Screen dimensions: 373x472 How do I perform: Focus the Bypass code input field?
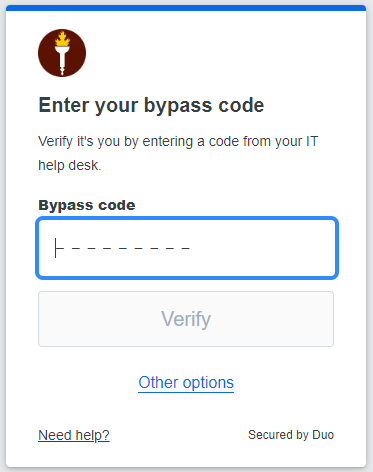pyautogui.click(x=187, y=248)
